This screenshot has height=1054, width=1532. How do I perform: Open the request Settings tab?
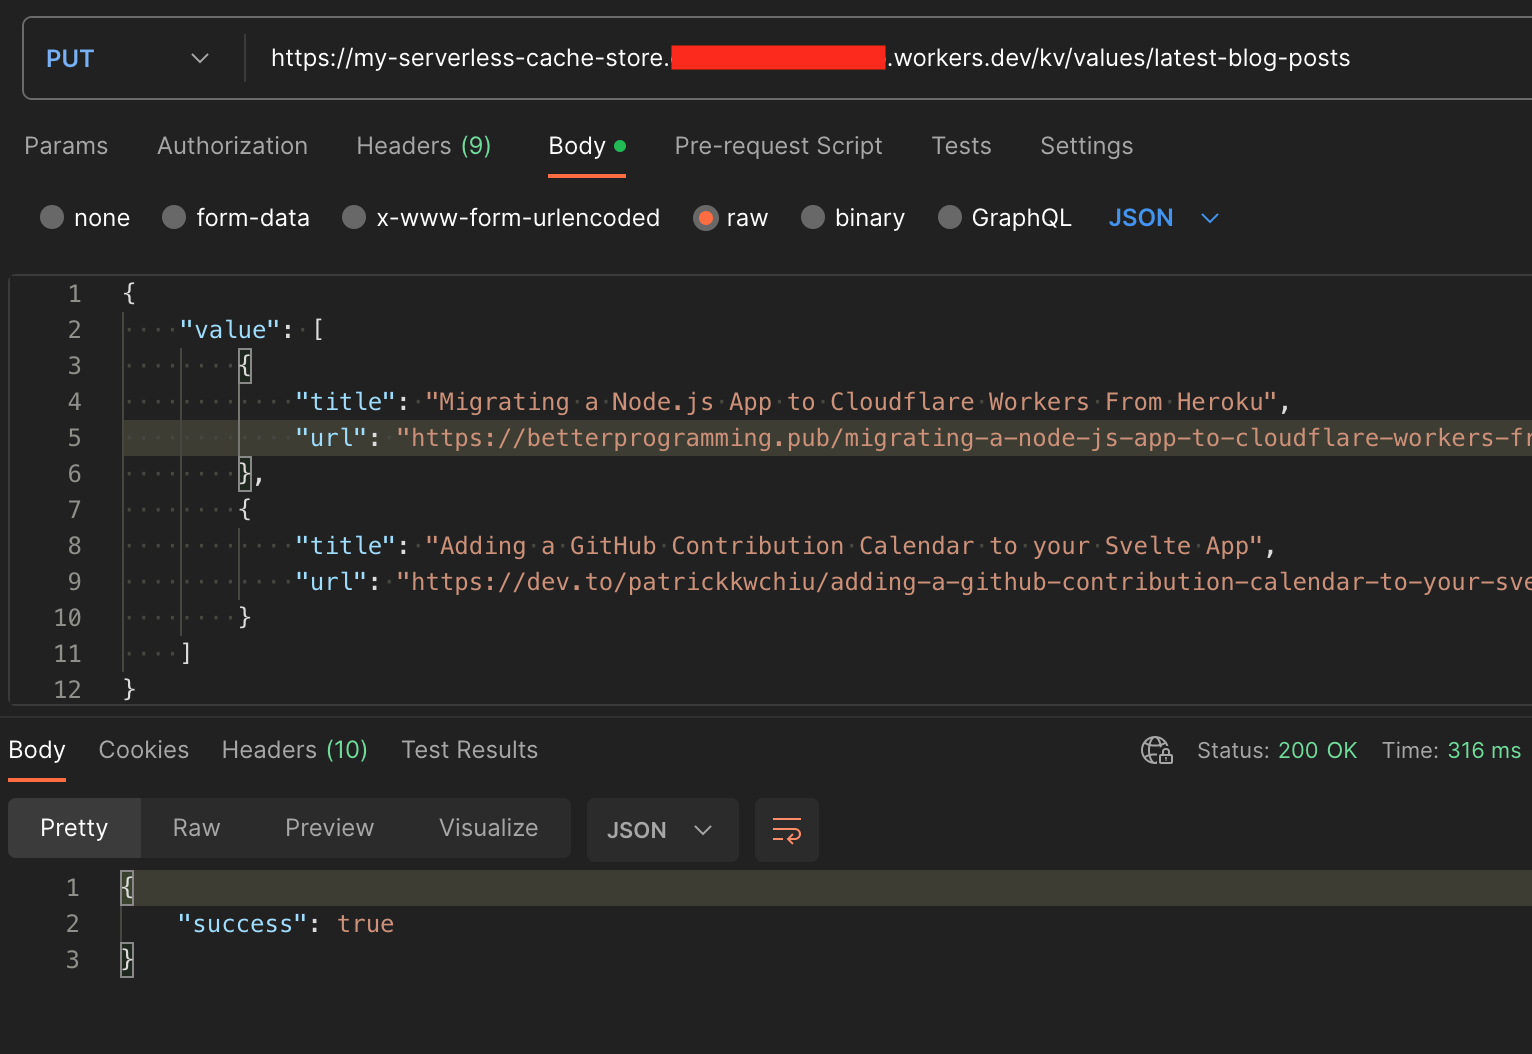1086,146
